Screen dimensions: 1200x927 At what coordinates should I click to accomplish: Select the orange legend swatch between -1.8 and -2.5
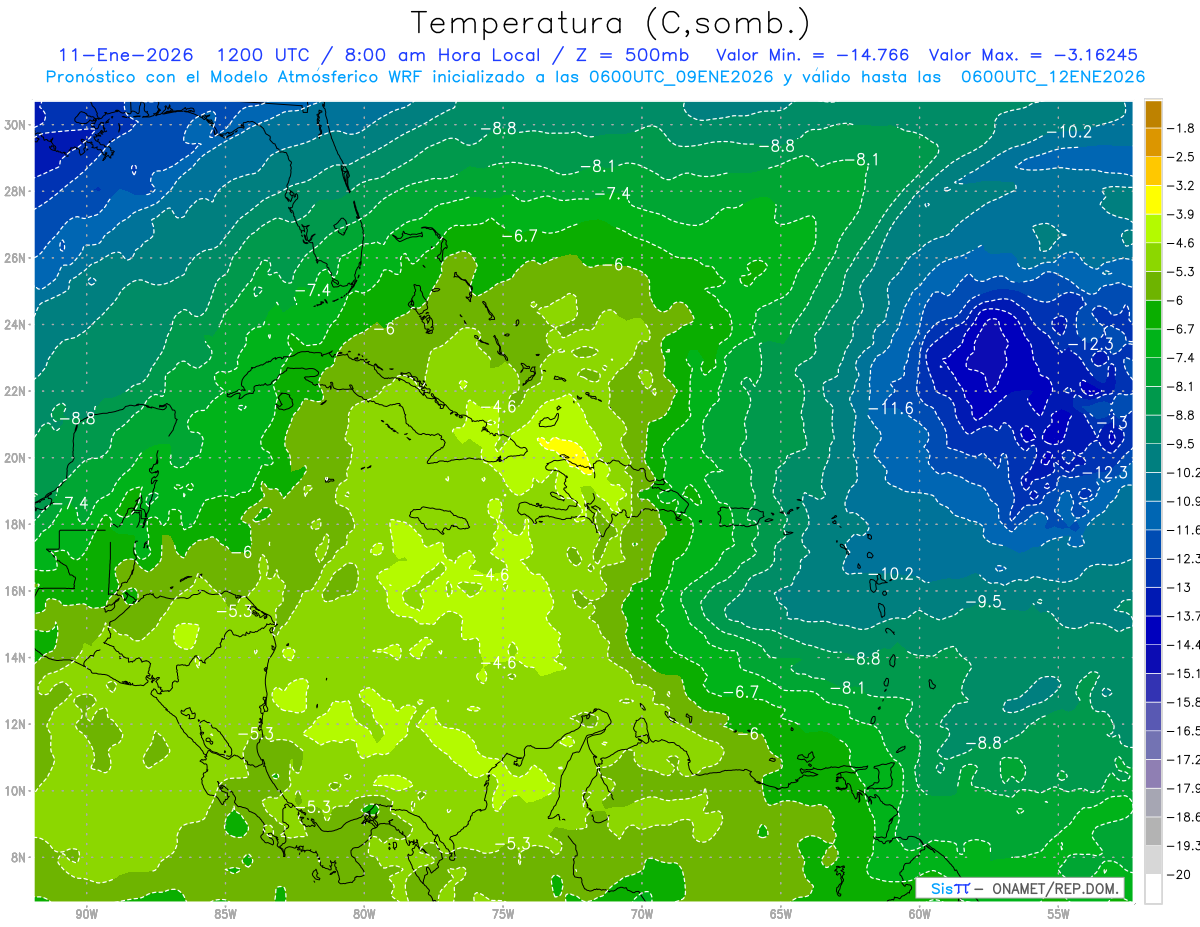point(1153,143)
